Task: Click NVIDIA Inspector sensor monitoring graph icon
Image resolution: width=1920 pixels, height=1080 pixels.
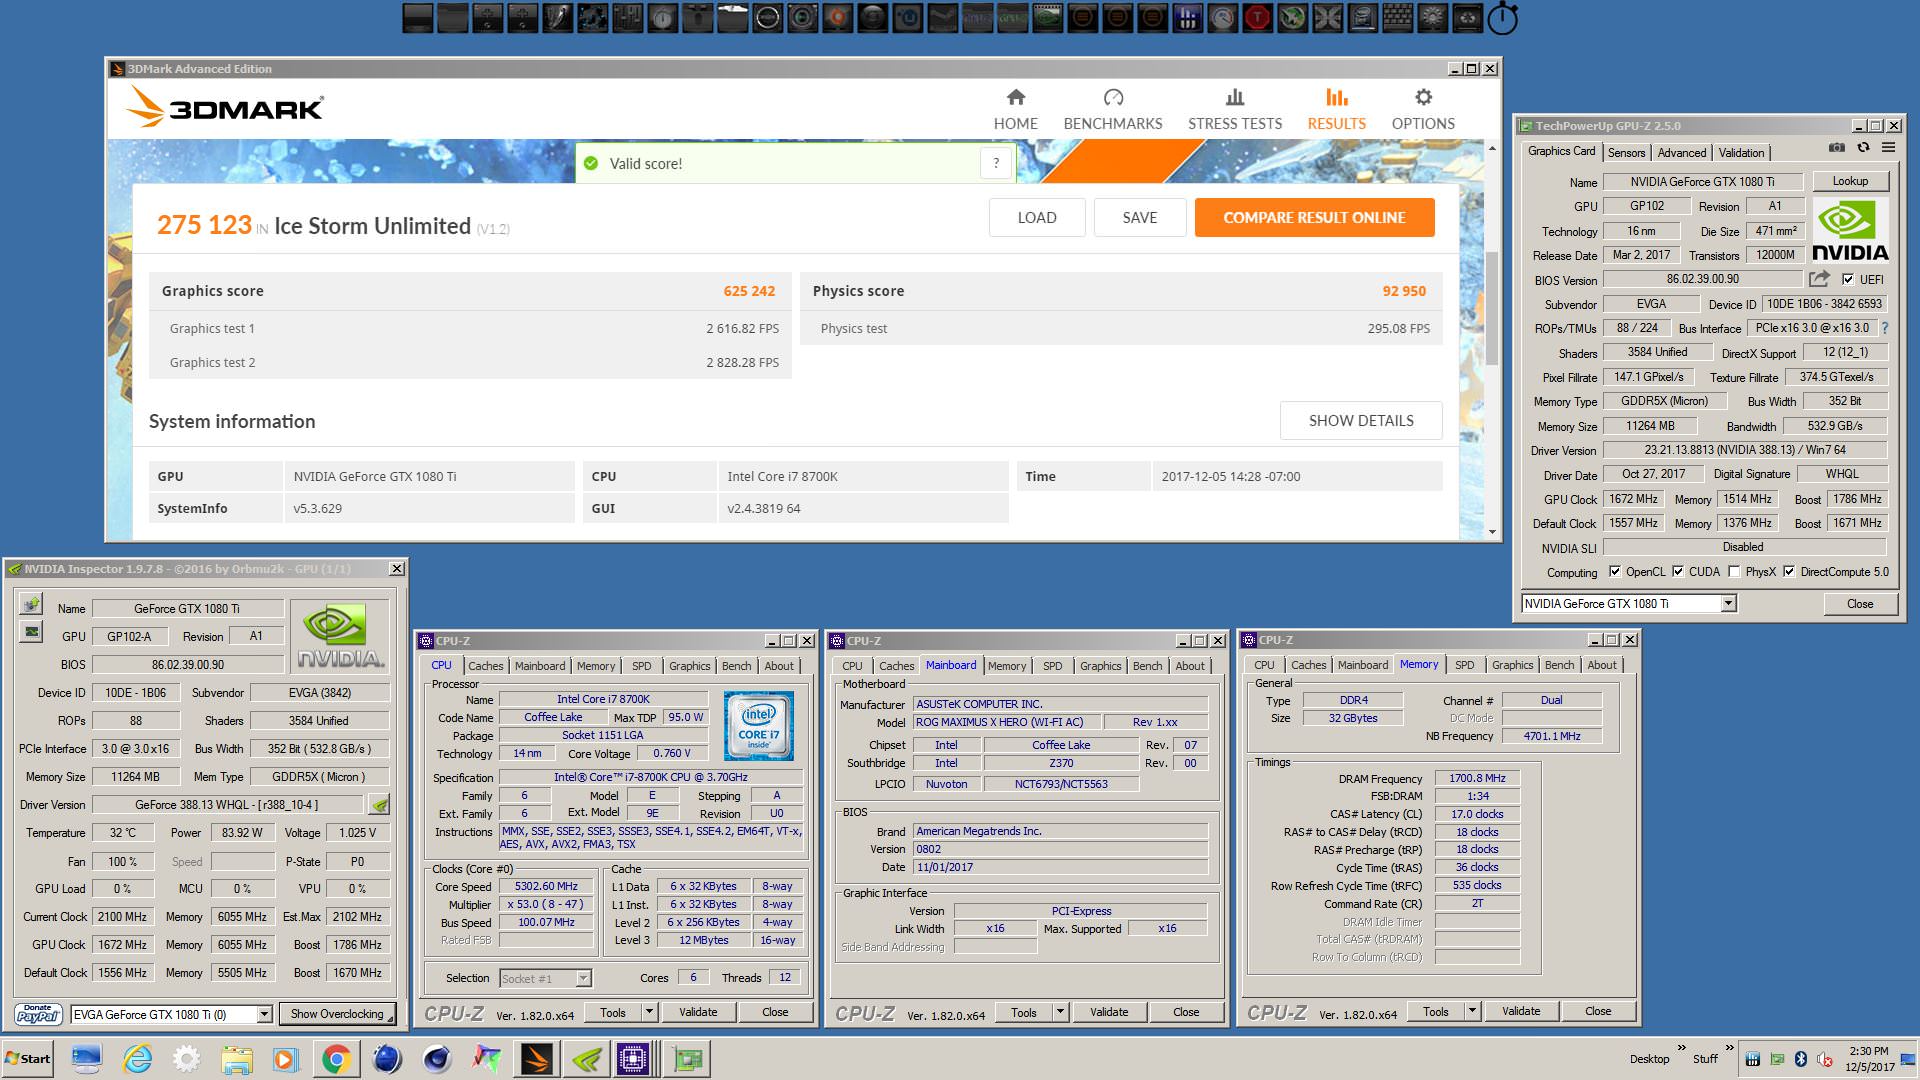Action: point(31,632)
